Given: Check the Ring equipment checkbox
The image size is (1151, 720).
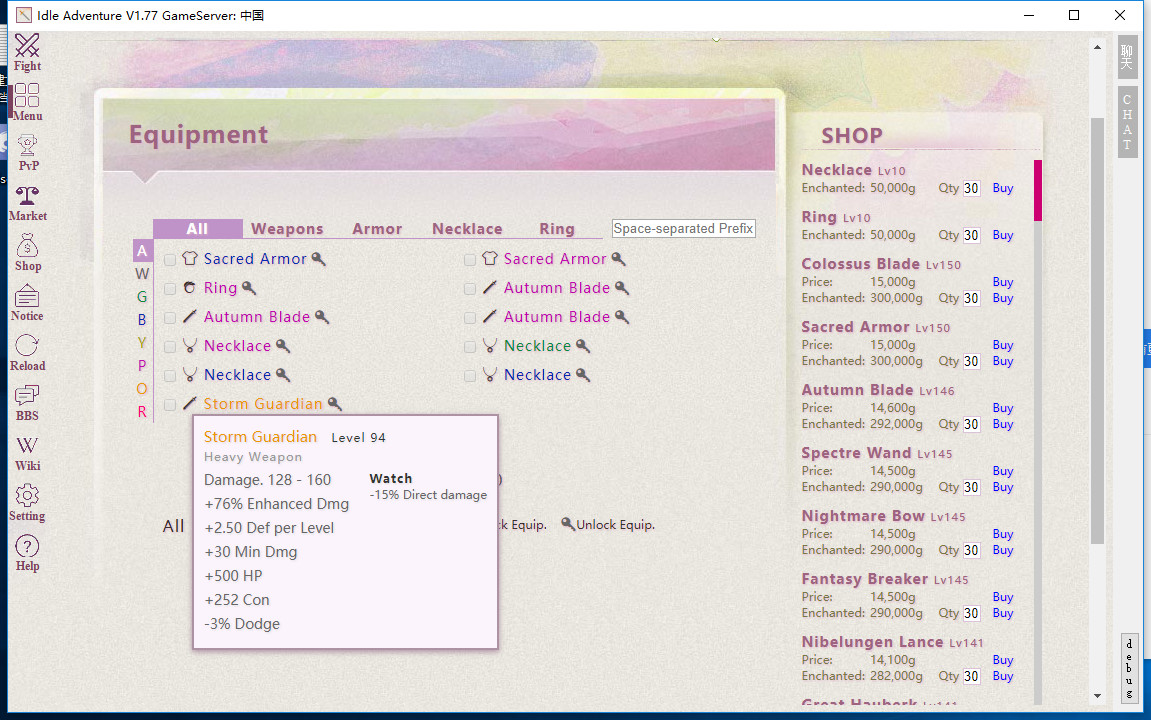Looking at the screenshot, I should 170,287.
